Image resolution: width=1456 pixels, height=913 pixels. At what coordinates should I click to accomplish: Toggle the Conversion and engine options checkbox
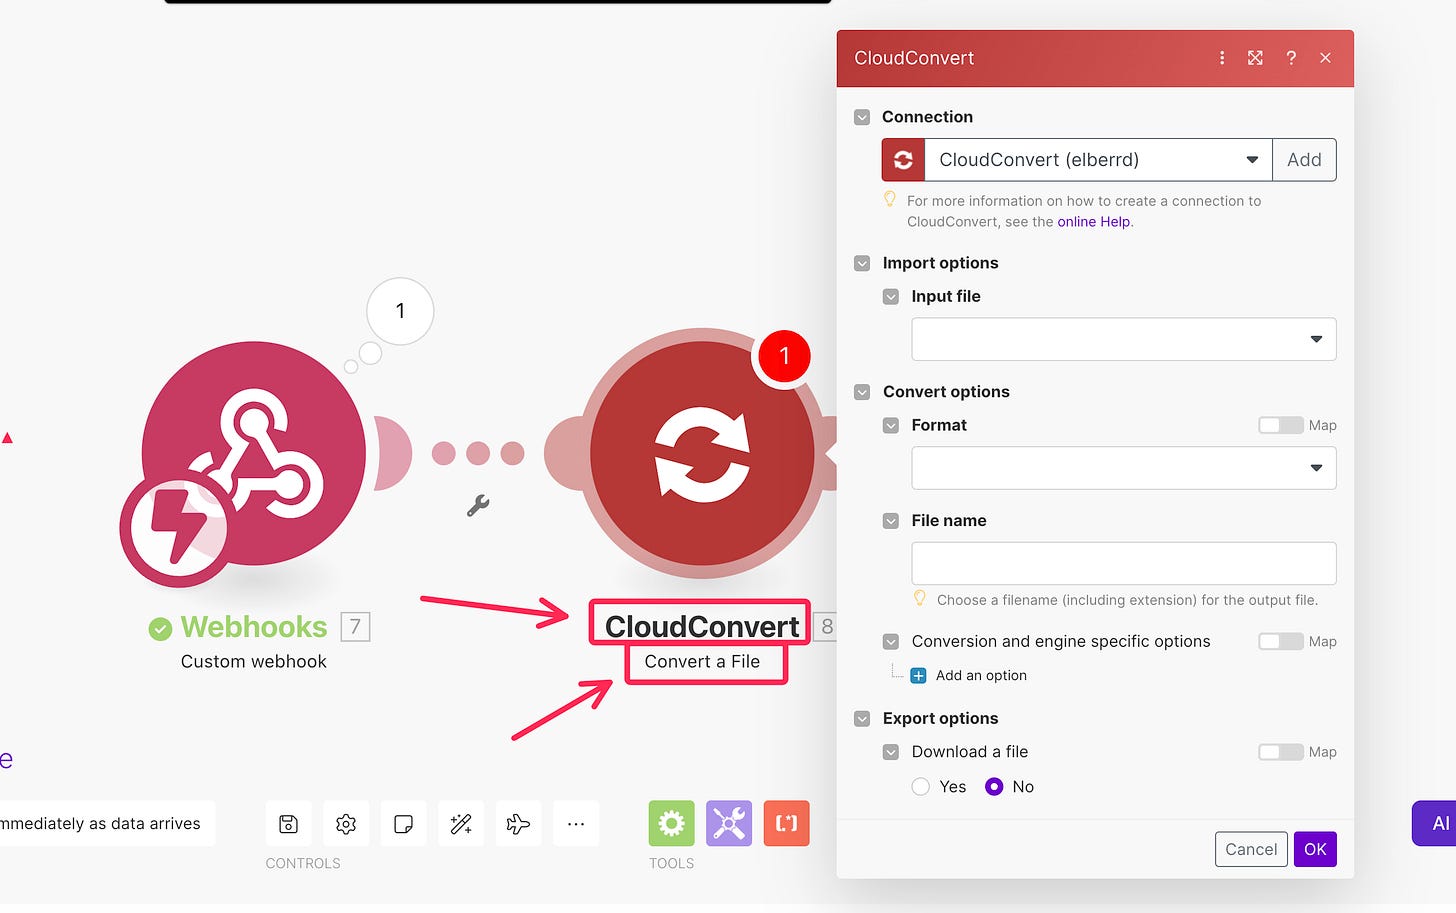[891, 641]
